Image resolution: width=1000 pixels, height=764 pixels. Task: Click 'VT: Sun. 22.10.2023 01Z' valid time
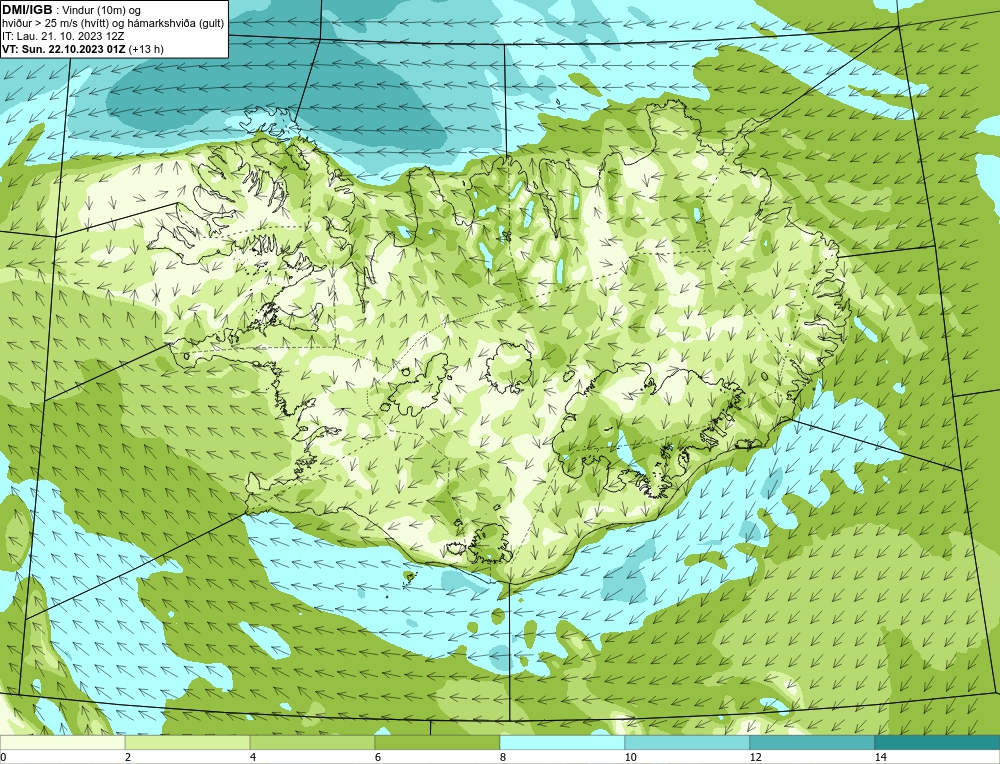(64, 49)
